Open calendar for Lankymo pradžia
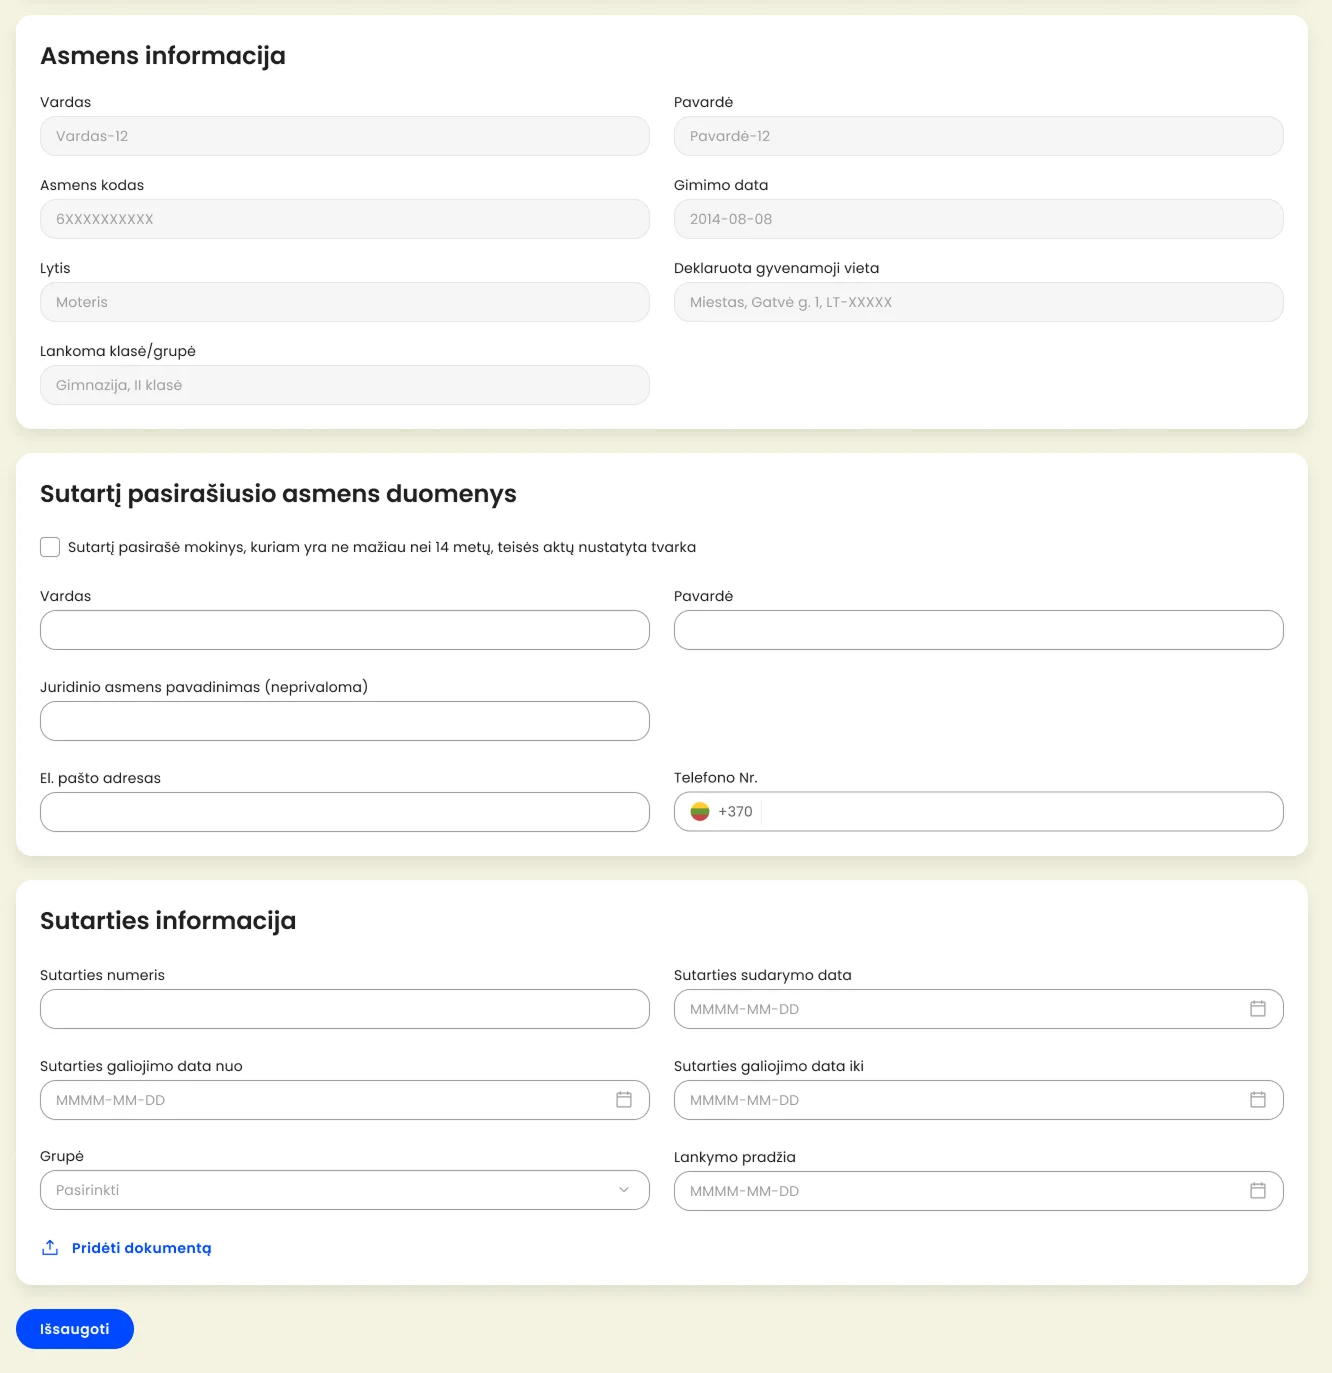The height and width of the screenshot is (1373, 1332). tap(1258, 1191)
